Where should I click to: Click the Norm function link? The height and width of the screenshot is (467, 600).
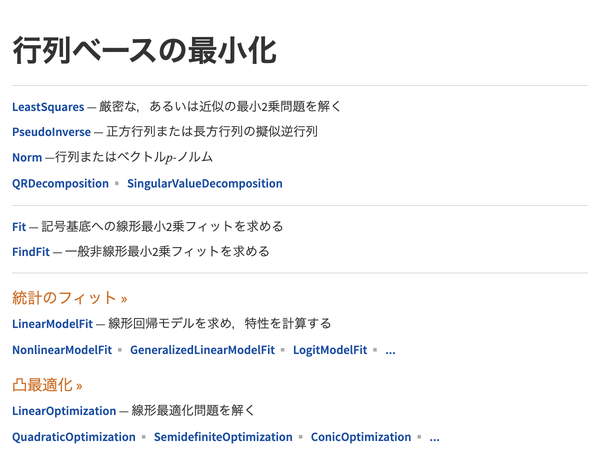click(x=27, y=157)
